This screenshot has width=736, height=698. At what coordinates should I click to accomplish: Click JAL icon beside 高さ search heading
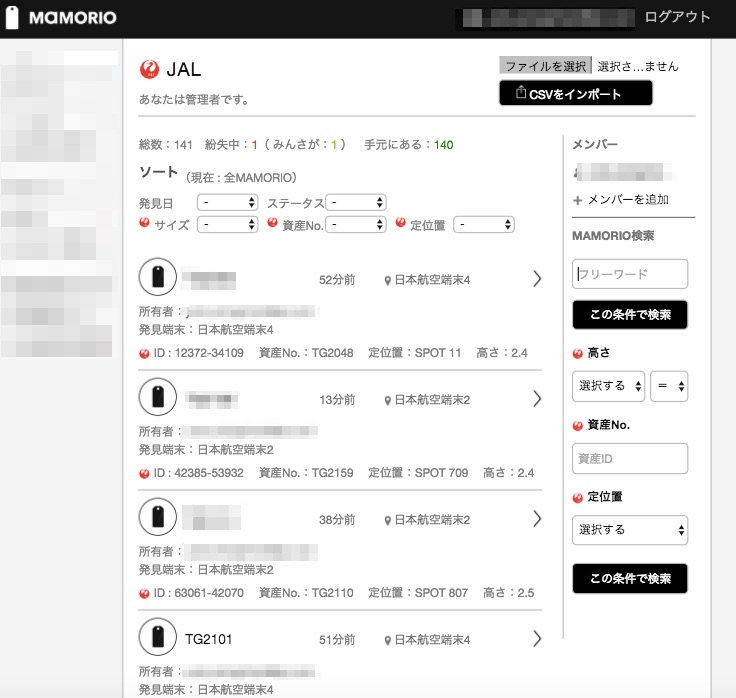[578, 354]
